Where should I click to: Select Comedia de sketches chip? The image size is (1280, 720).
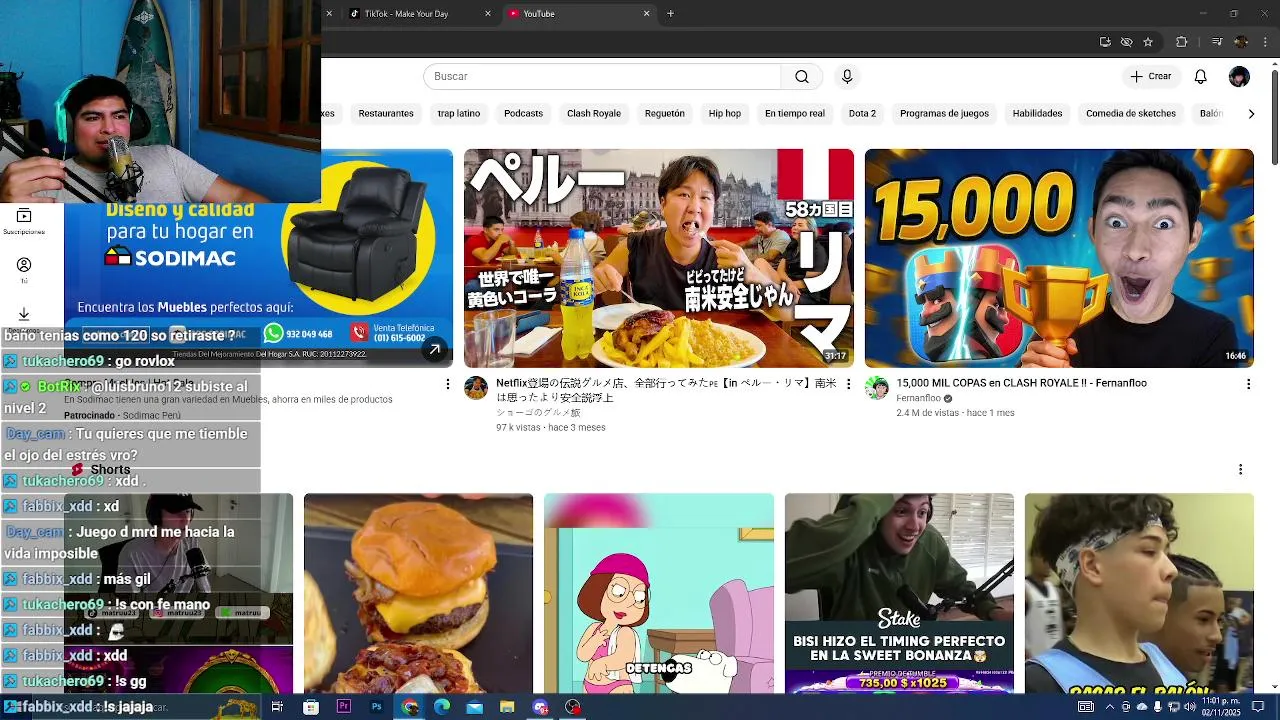1131,114
